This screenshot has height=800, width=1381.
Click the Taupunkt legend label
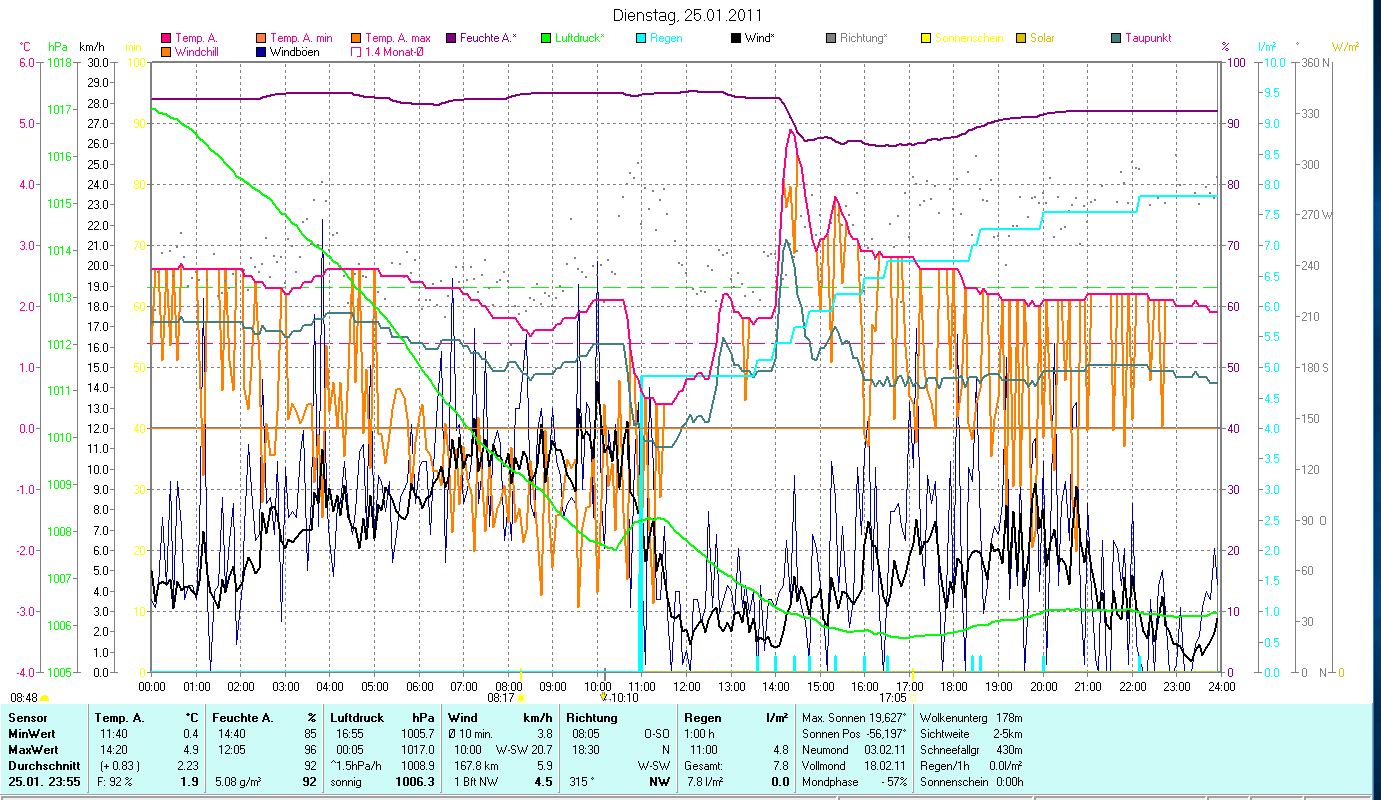coord(1148,38)
